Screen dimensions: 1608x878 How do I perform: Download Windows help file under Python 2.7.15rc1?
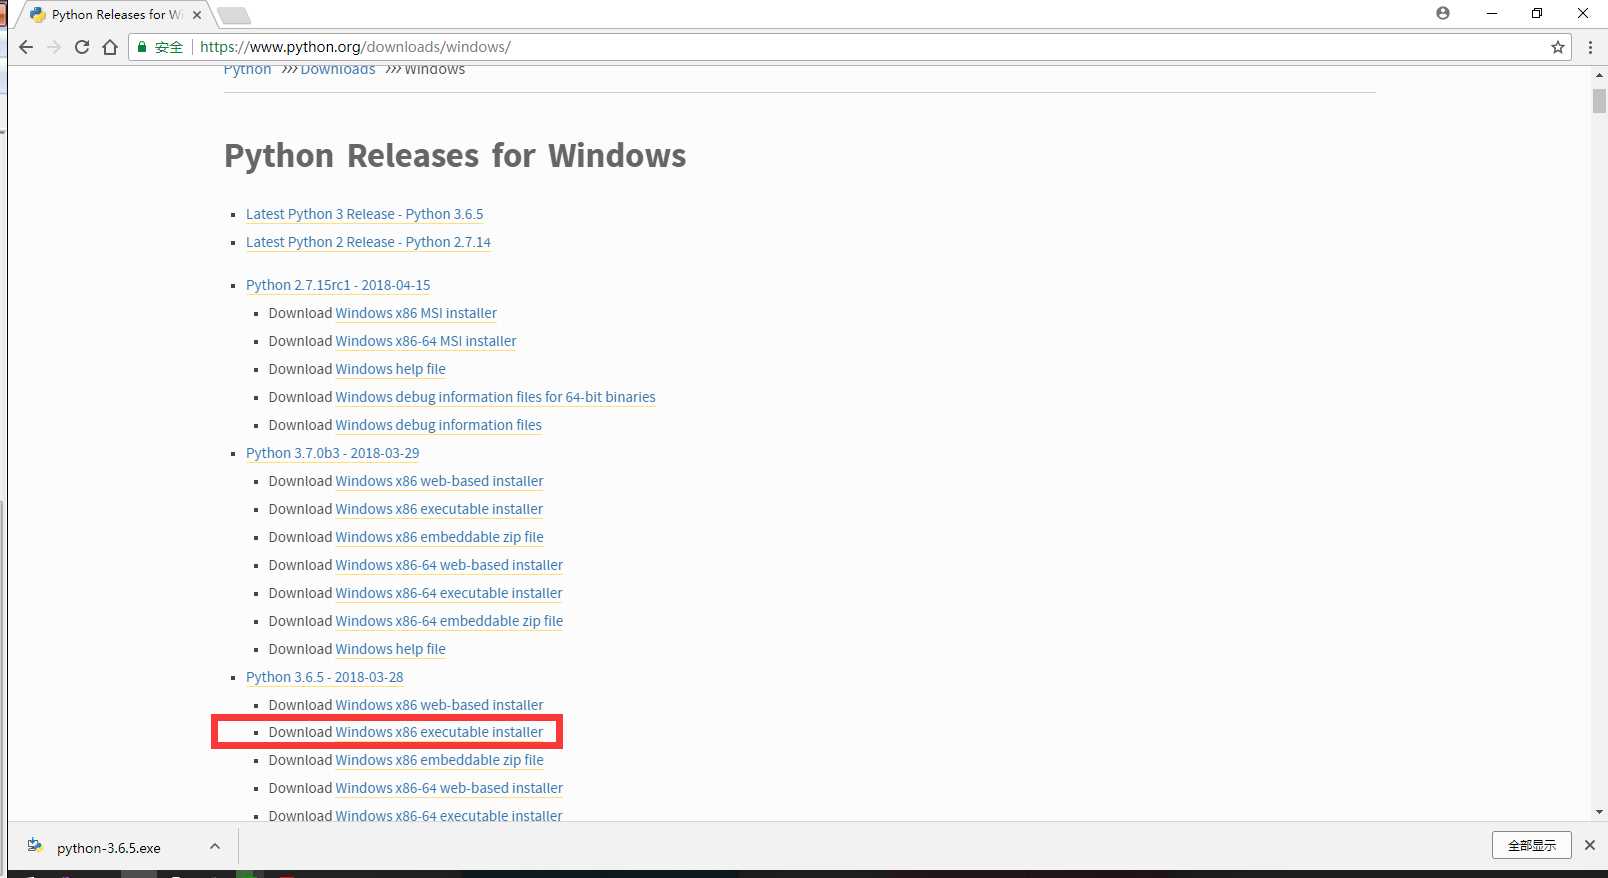pyautogui.click(x=390, y=369)
